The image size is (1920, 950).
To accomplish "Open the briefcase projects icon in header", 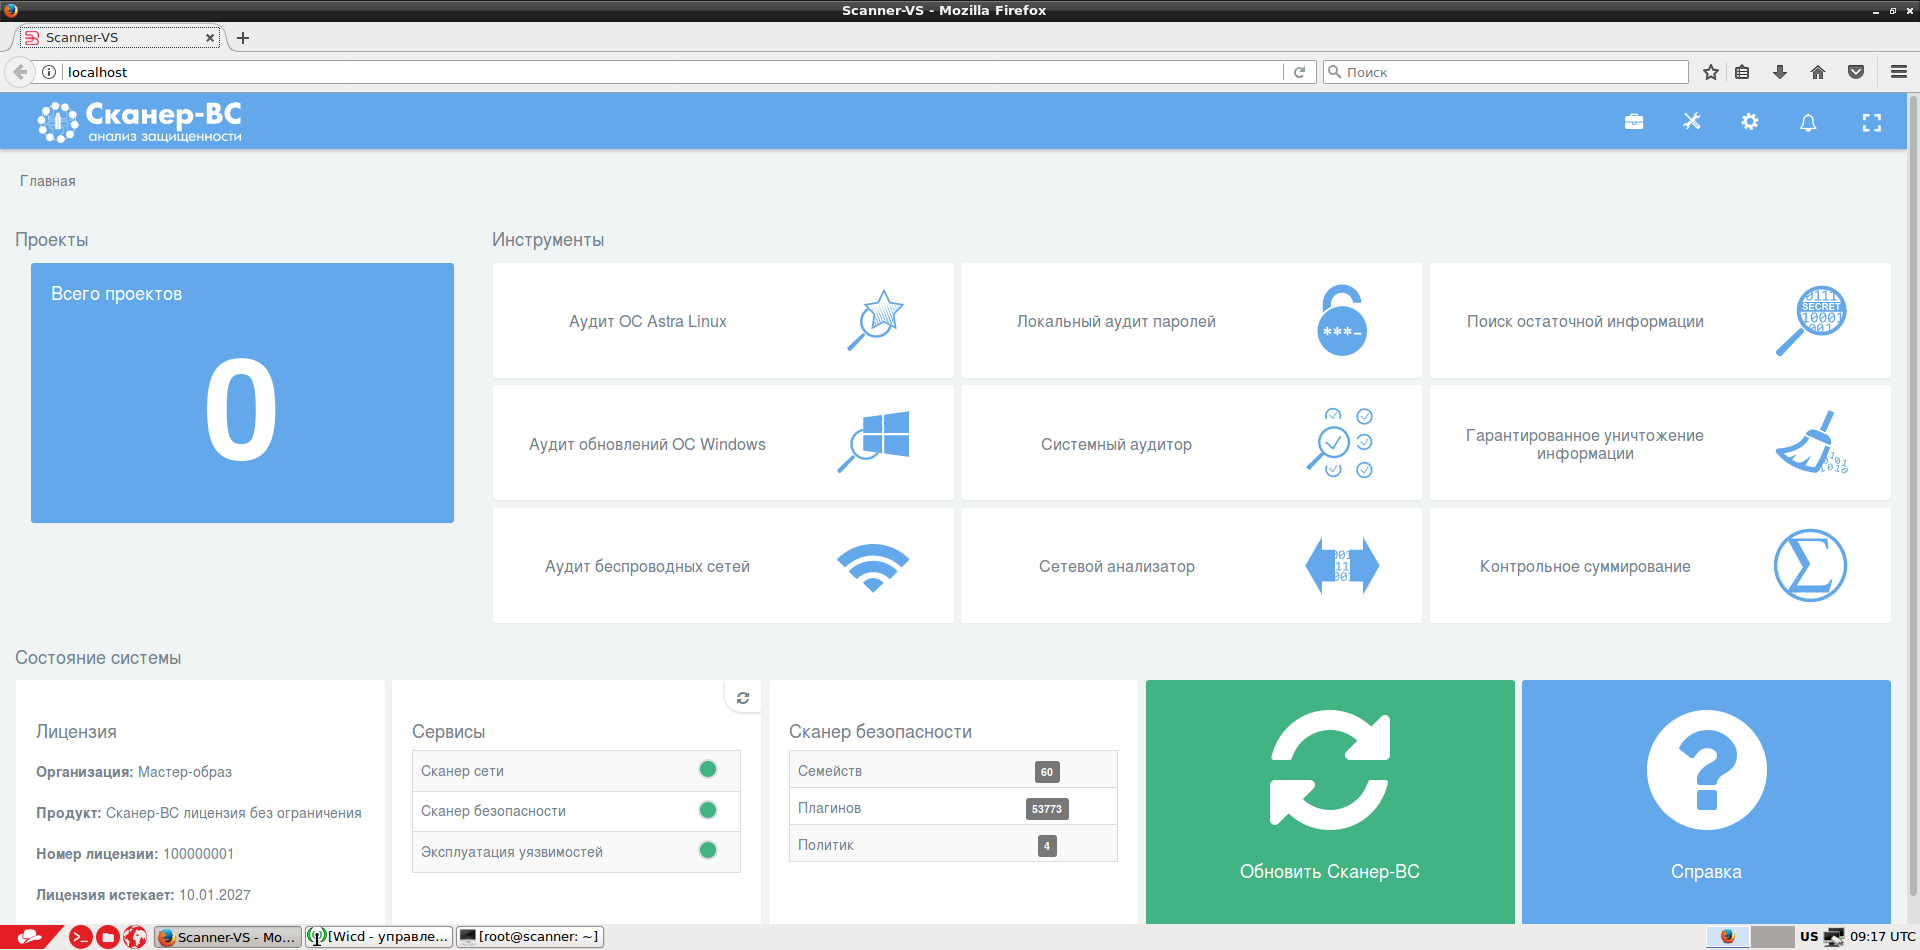I will tap(1634, 122).
